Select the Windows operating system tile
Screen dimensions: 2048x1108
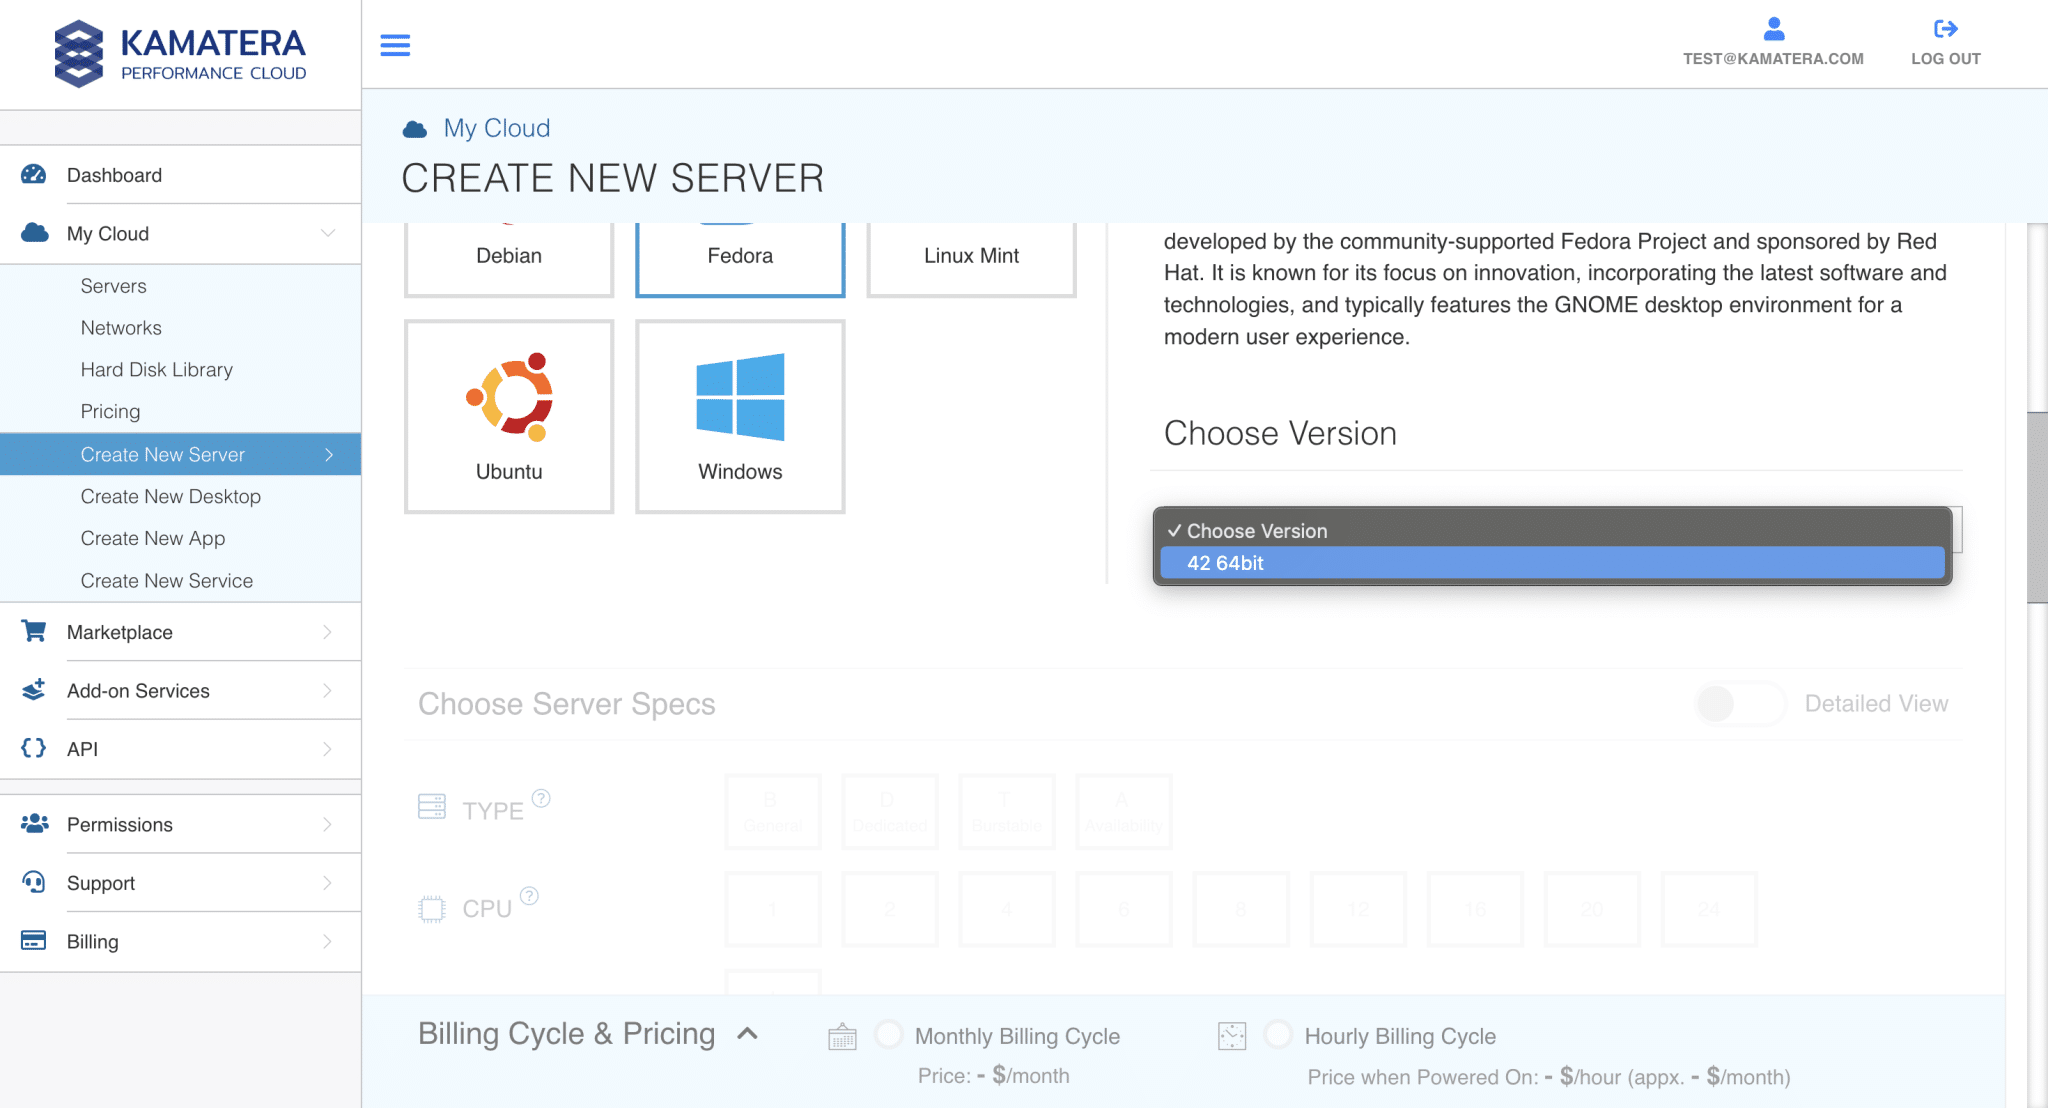pyautogui.click(x=740, y=416)
